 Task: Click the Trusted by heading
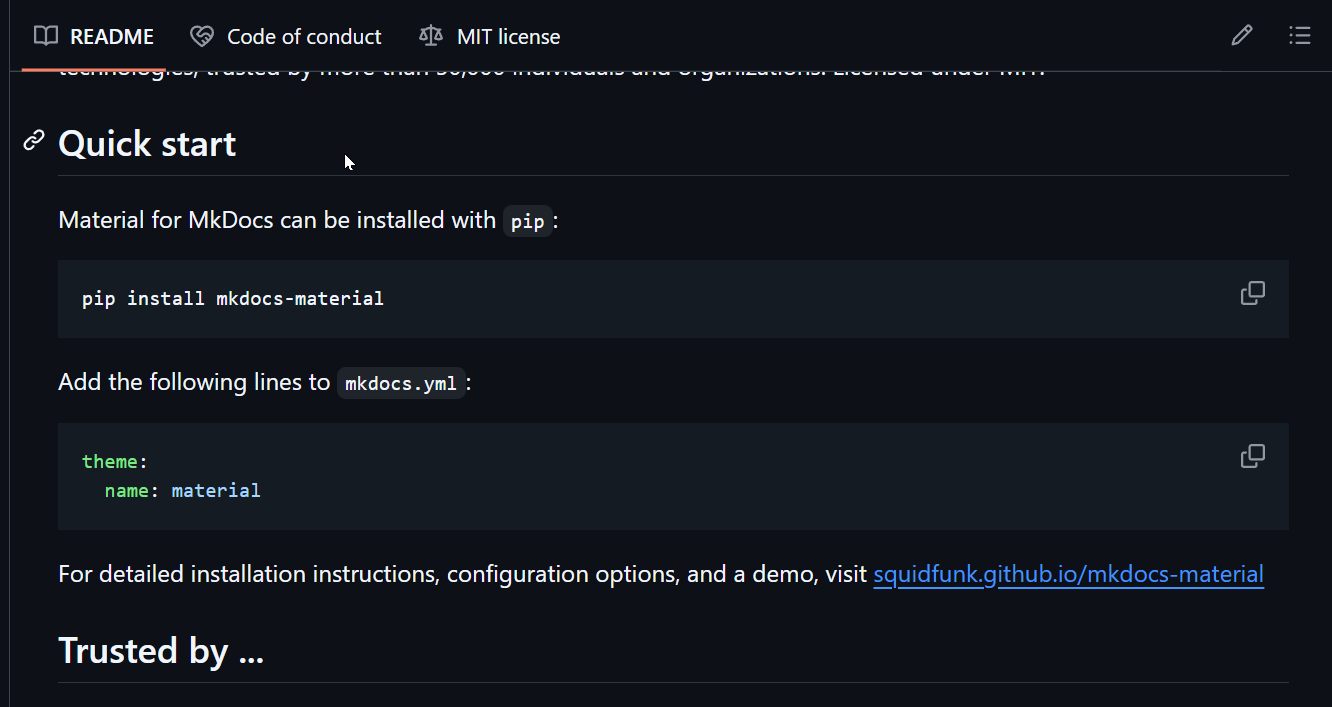pos(161,651)
